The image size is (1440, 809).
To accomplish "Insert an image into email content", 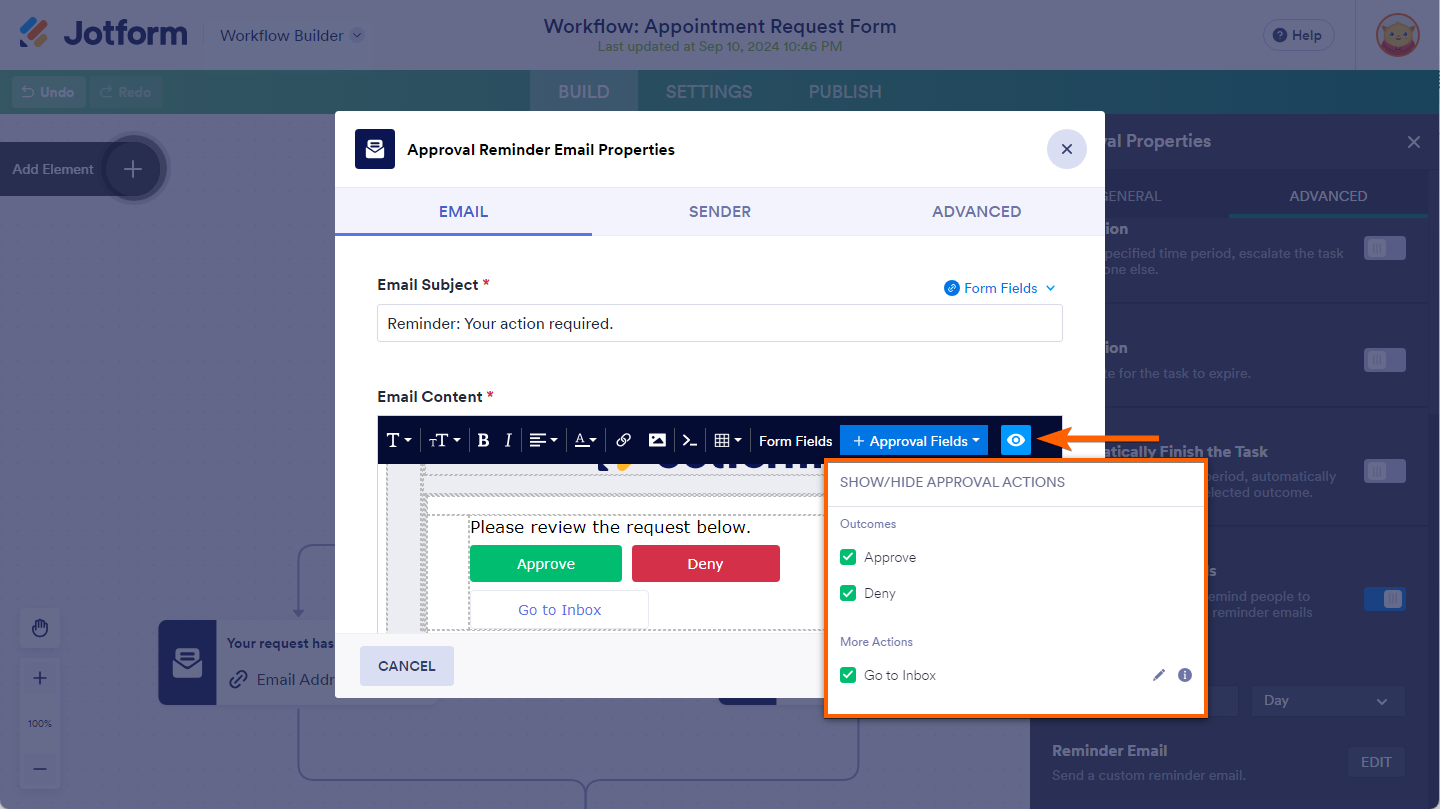I will click(x=657, y=440).
